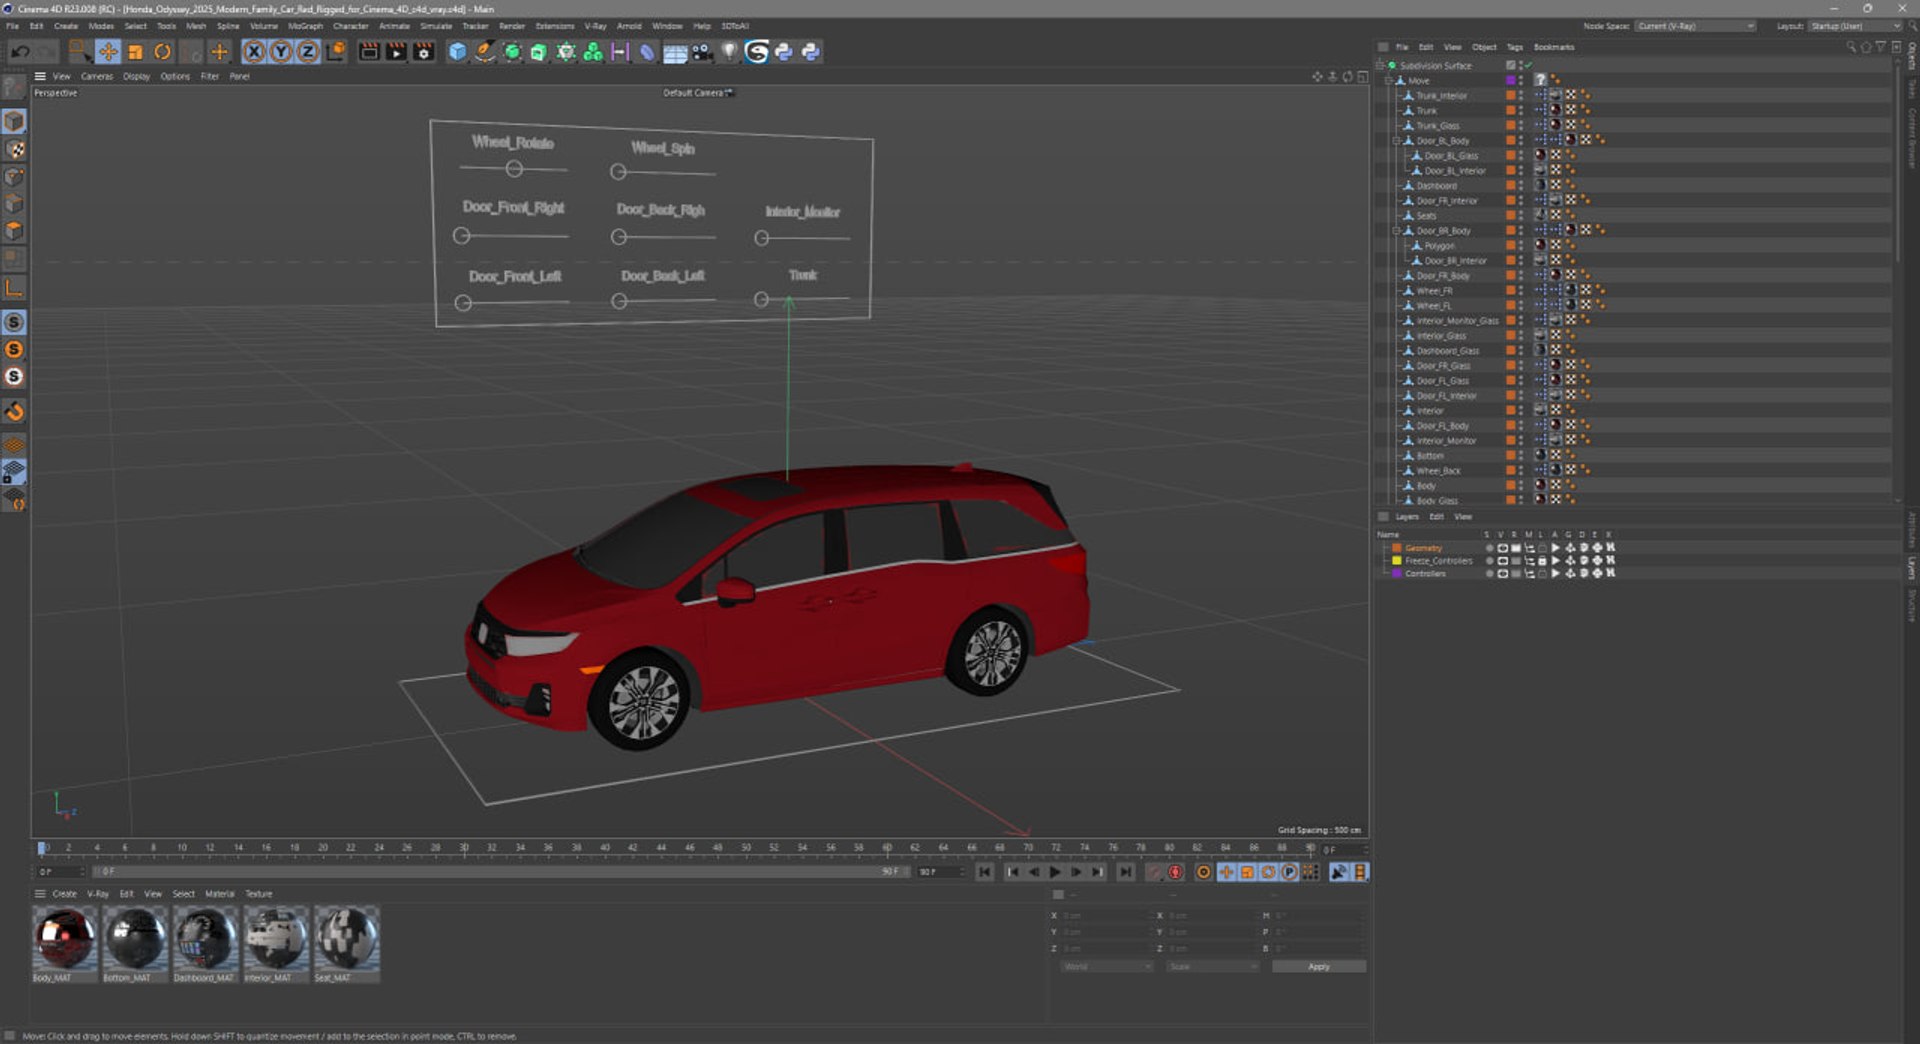Toggle solo dot for Controllers layer
1920x1044 pixels.
pos(1489,574)
